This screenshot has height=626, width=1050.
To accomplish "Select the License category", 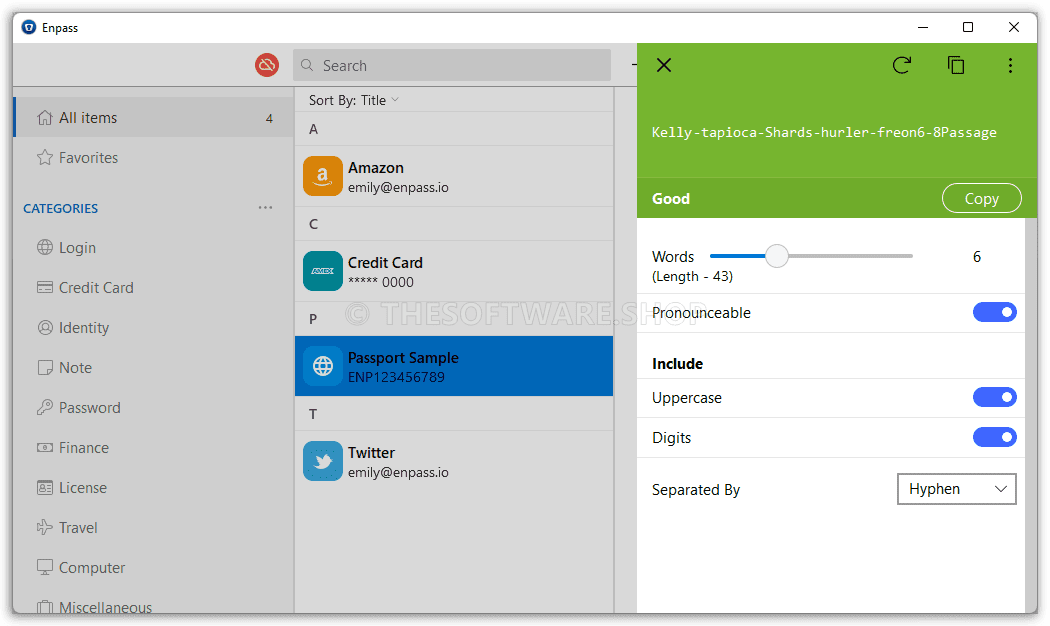I will click(x=153, y=487).
